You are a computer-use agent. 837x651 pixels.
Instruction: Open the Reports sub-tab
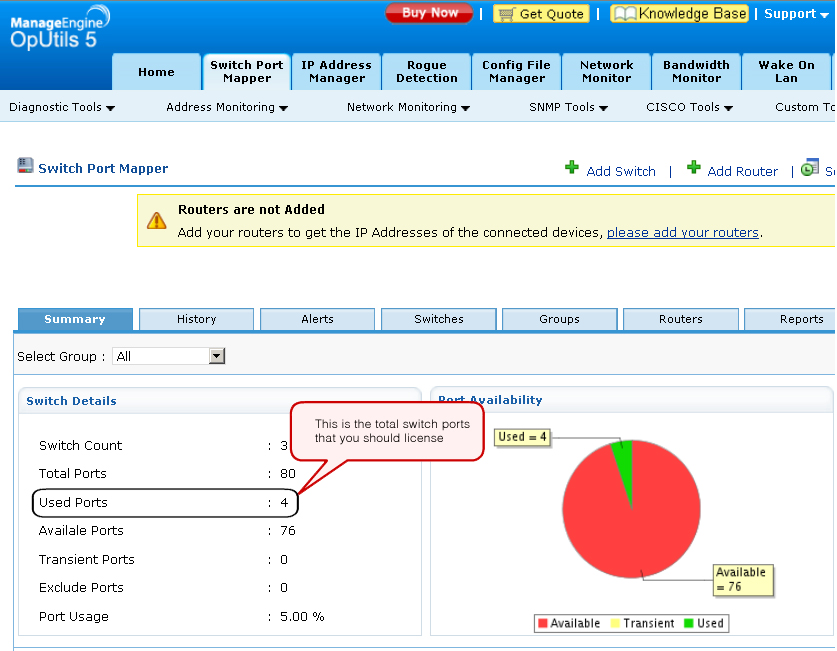(790, 319)
